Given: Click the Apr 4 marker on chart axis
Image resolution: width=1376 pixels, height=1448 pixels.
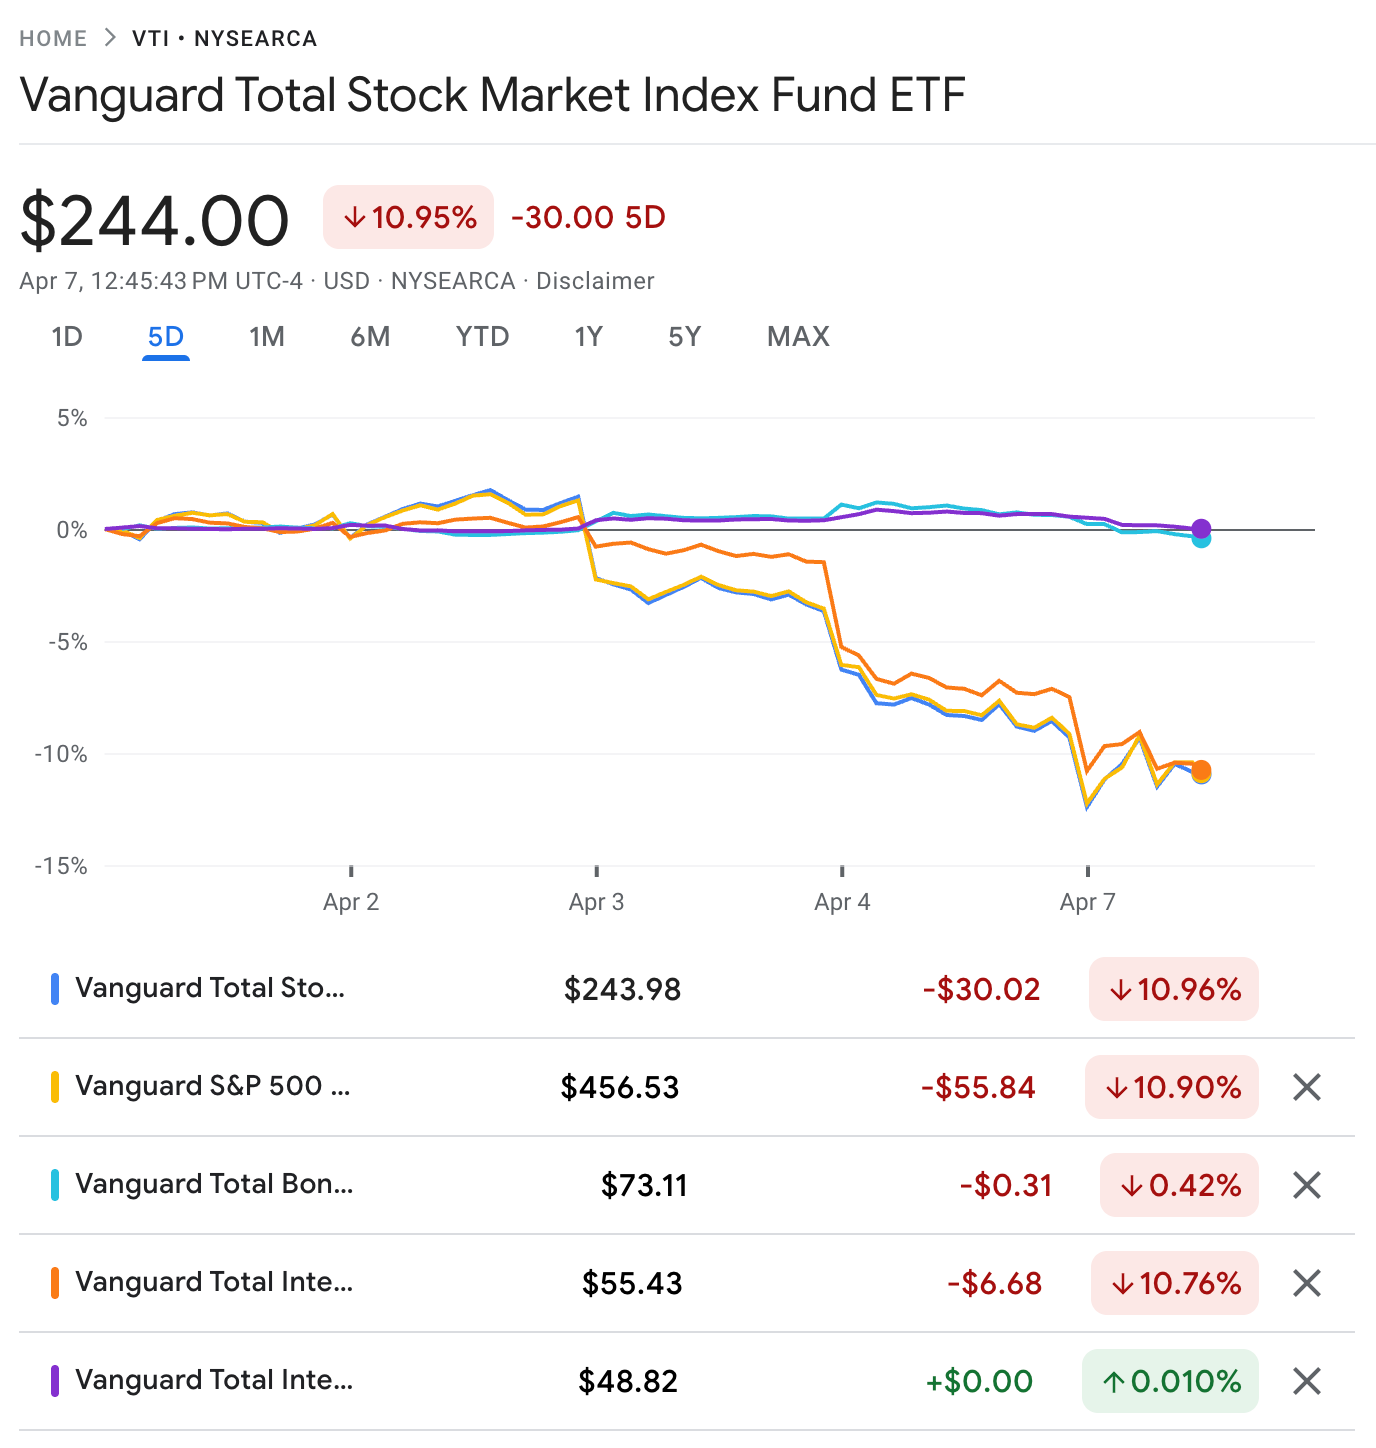Looking at the screenshot, I should [x=842, y=901].
